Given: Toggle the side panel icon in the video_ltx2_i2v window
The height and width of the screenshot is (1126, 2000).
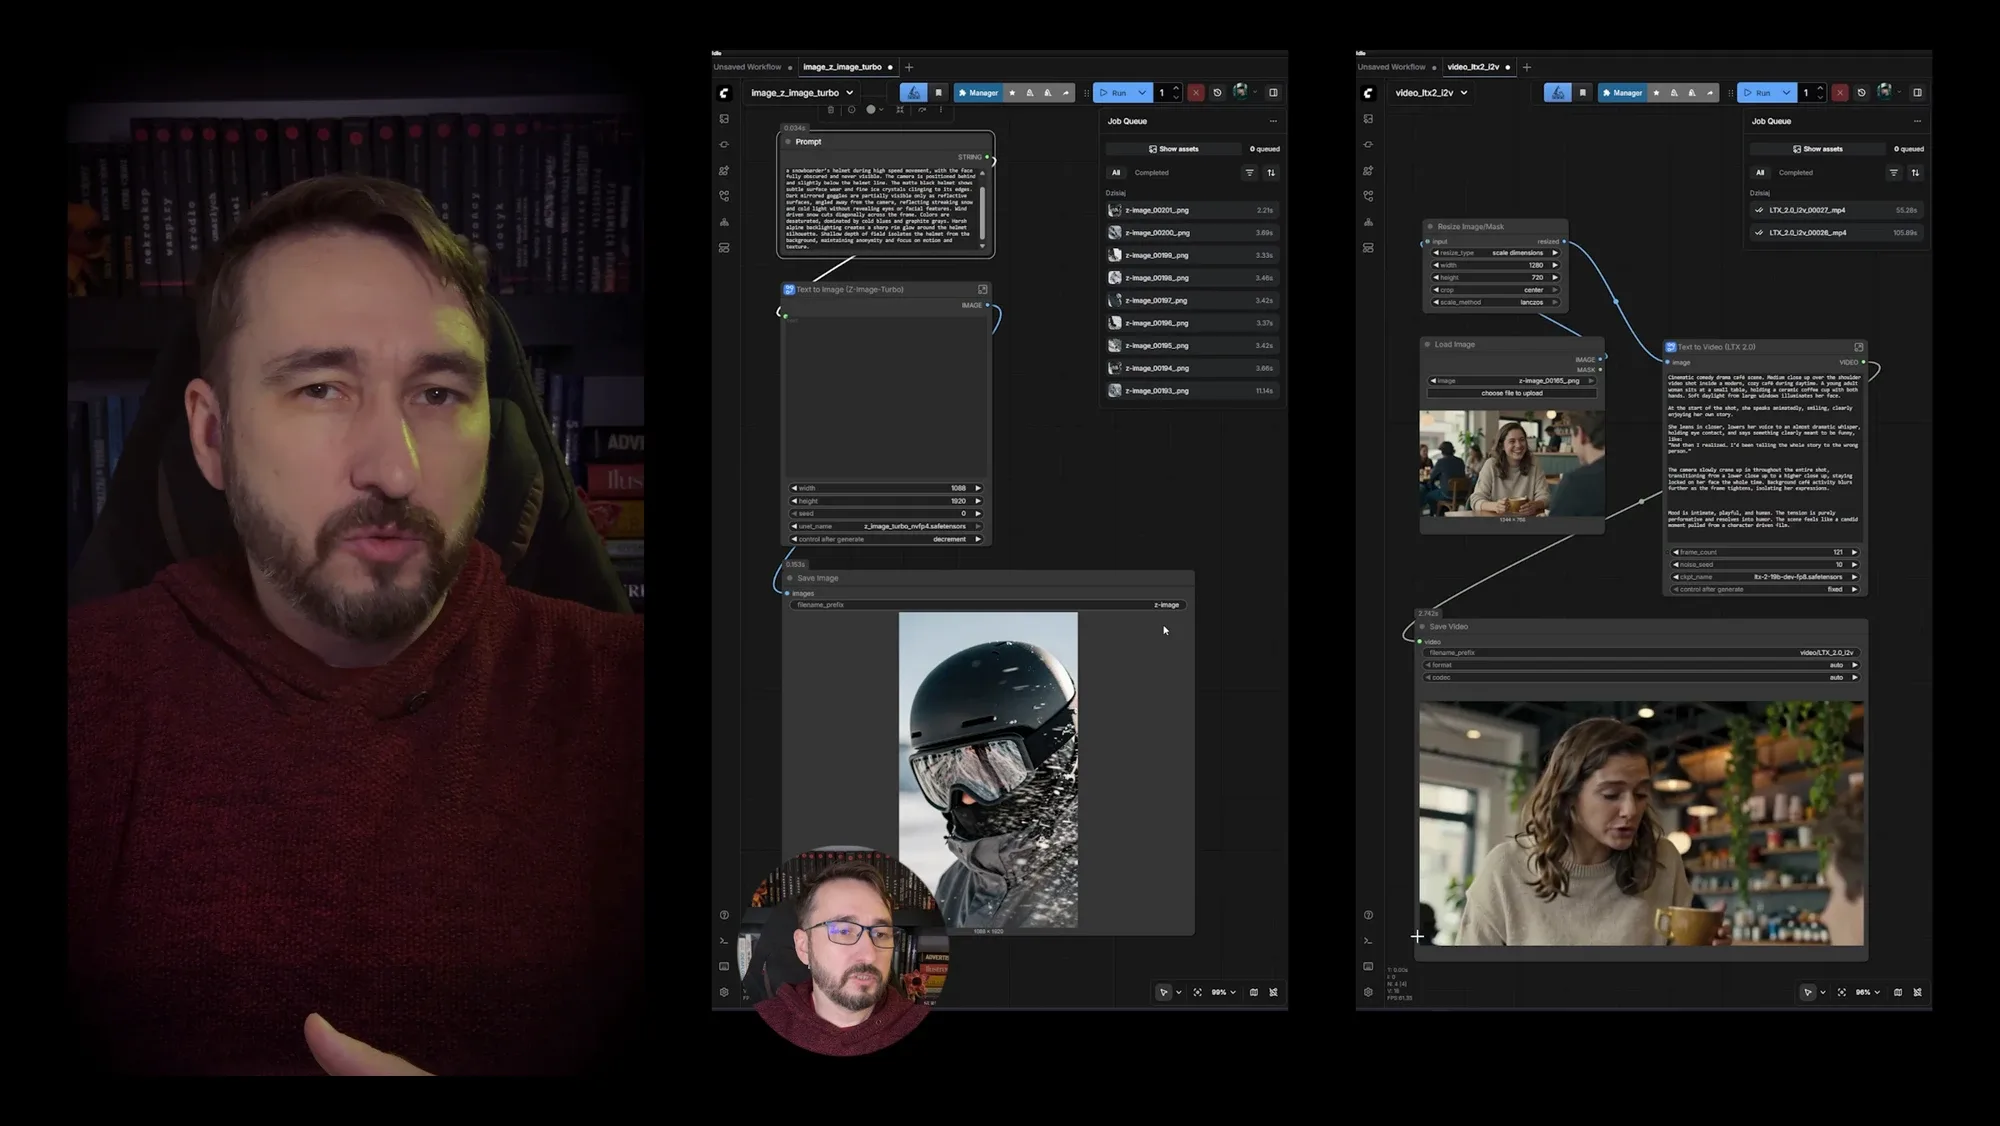Looking at the screenshot, I should pos(1917,93).
